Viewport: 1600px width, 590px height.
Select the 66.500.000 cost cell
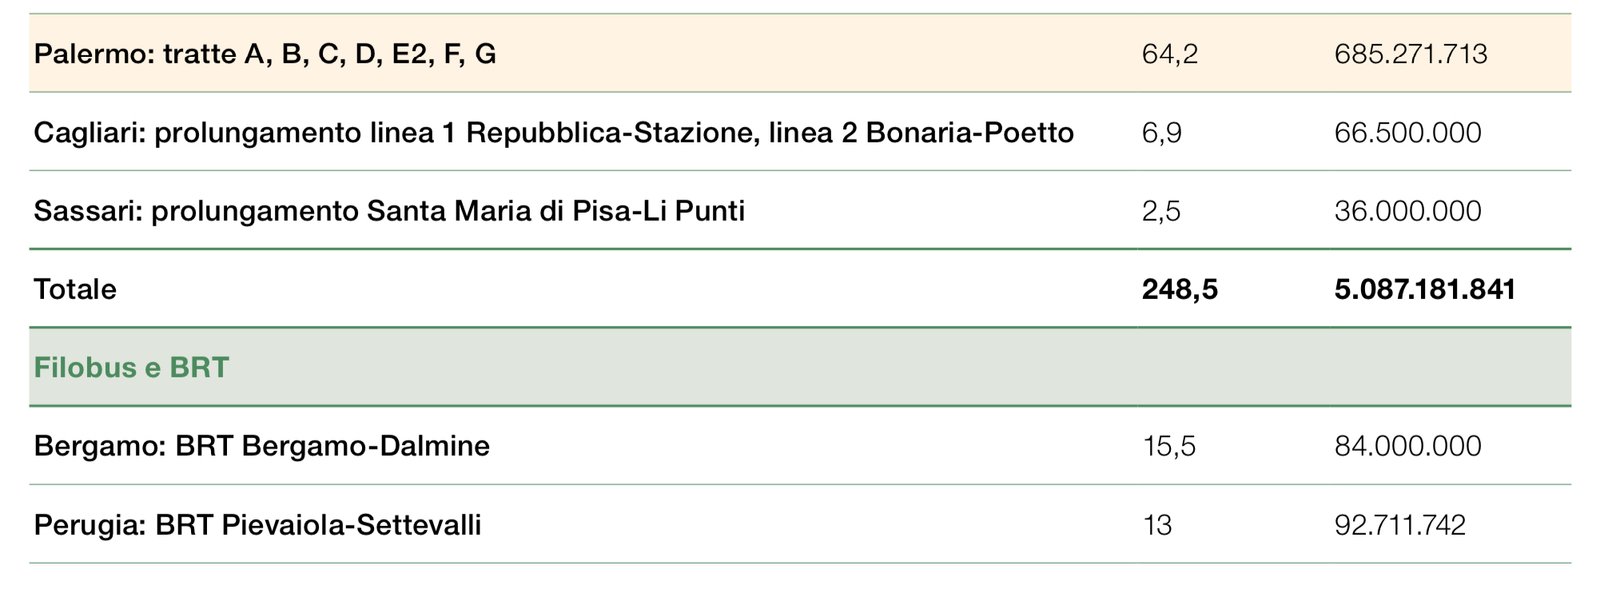[x=1407, y=133]
